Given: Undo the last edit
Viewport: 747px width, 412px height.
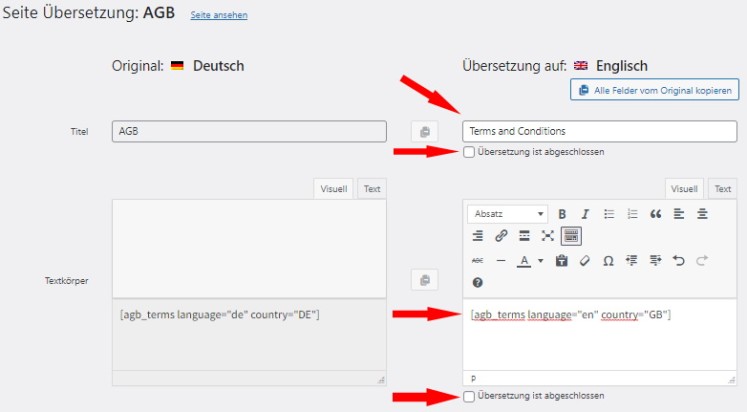Looking at the screenshot, I should tap(679, 261).
